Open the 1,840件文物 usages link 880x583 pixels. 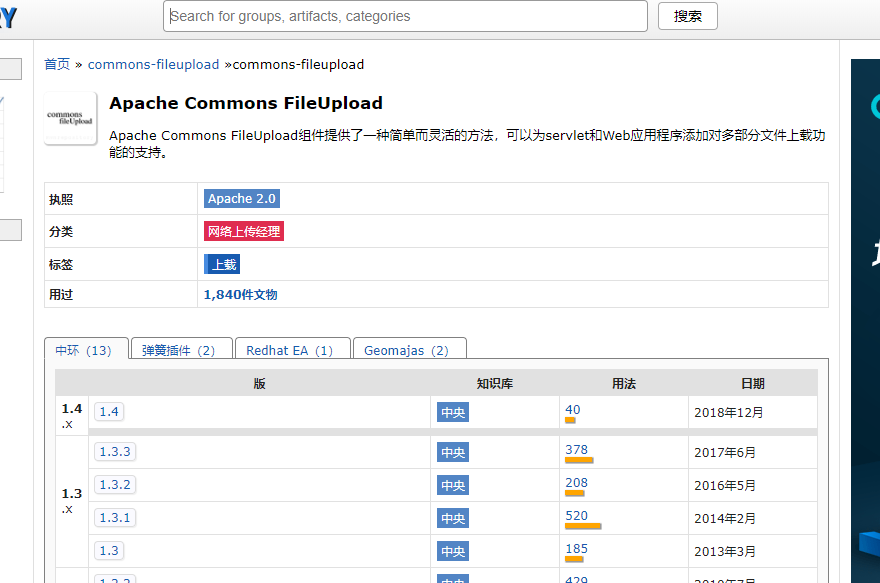[x=240, y=295]
